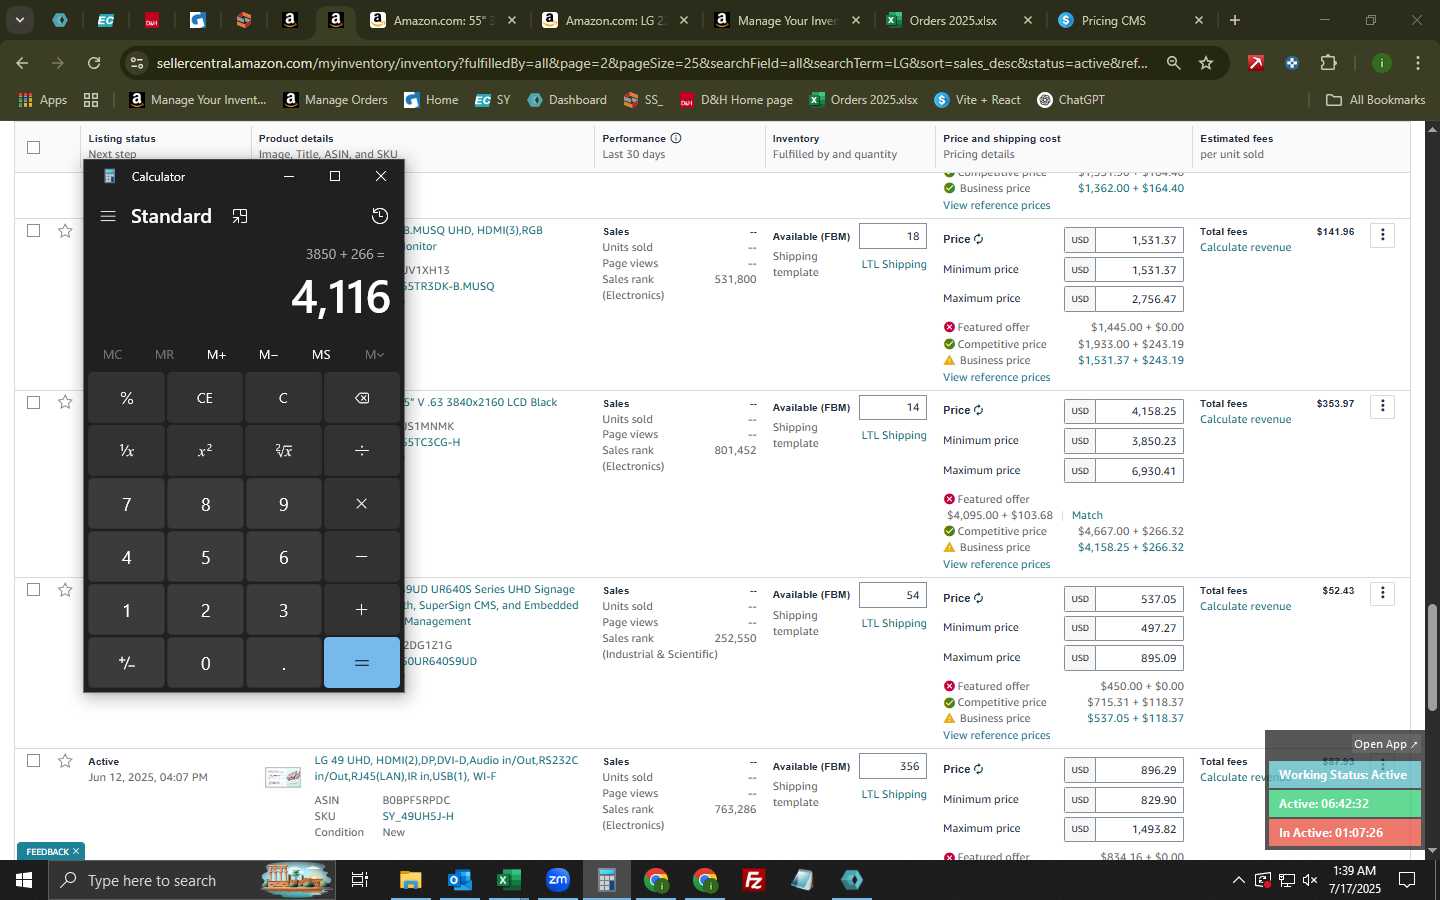Open three-dot menu for $52.43 fees row
Image resolution: width=1440 pixels, height=900 pixels.
[x=1383, y=593]
